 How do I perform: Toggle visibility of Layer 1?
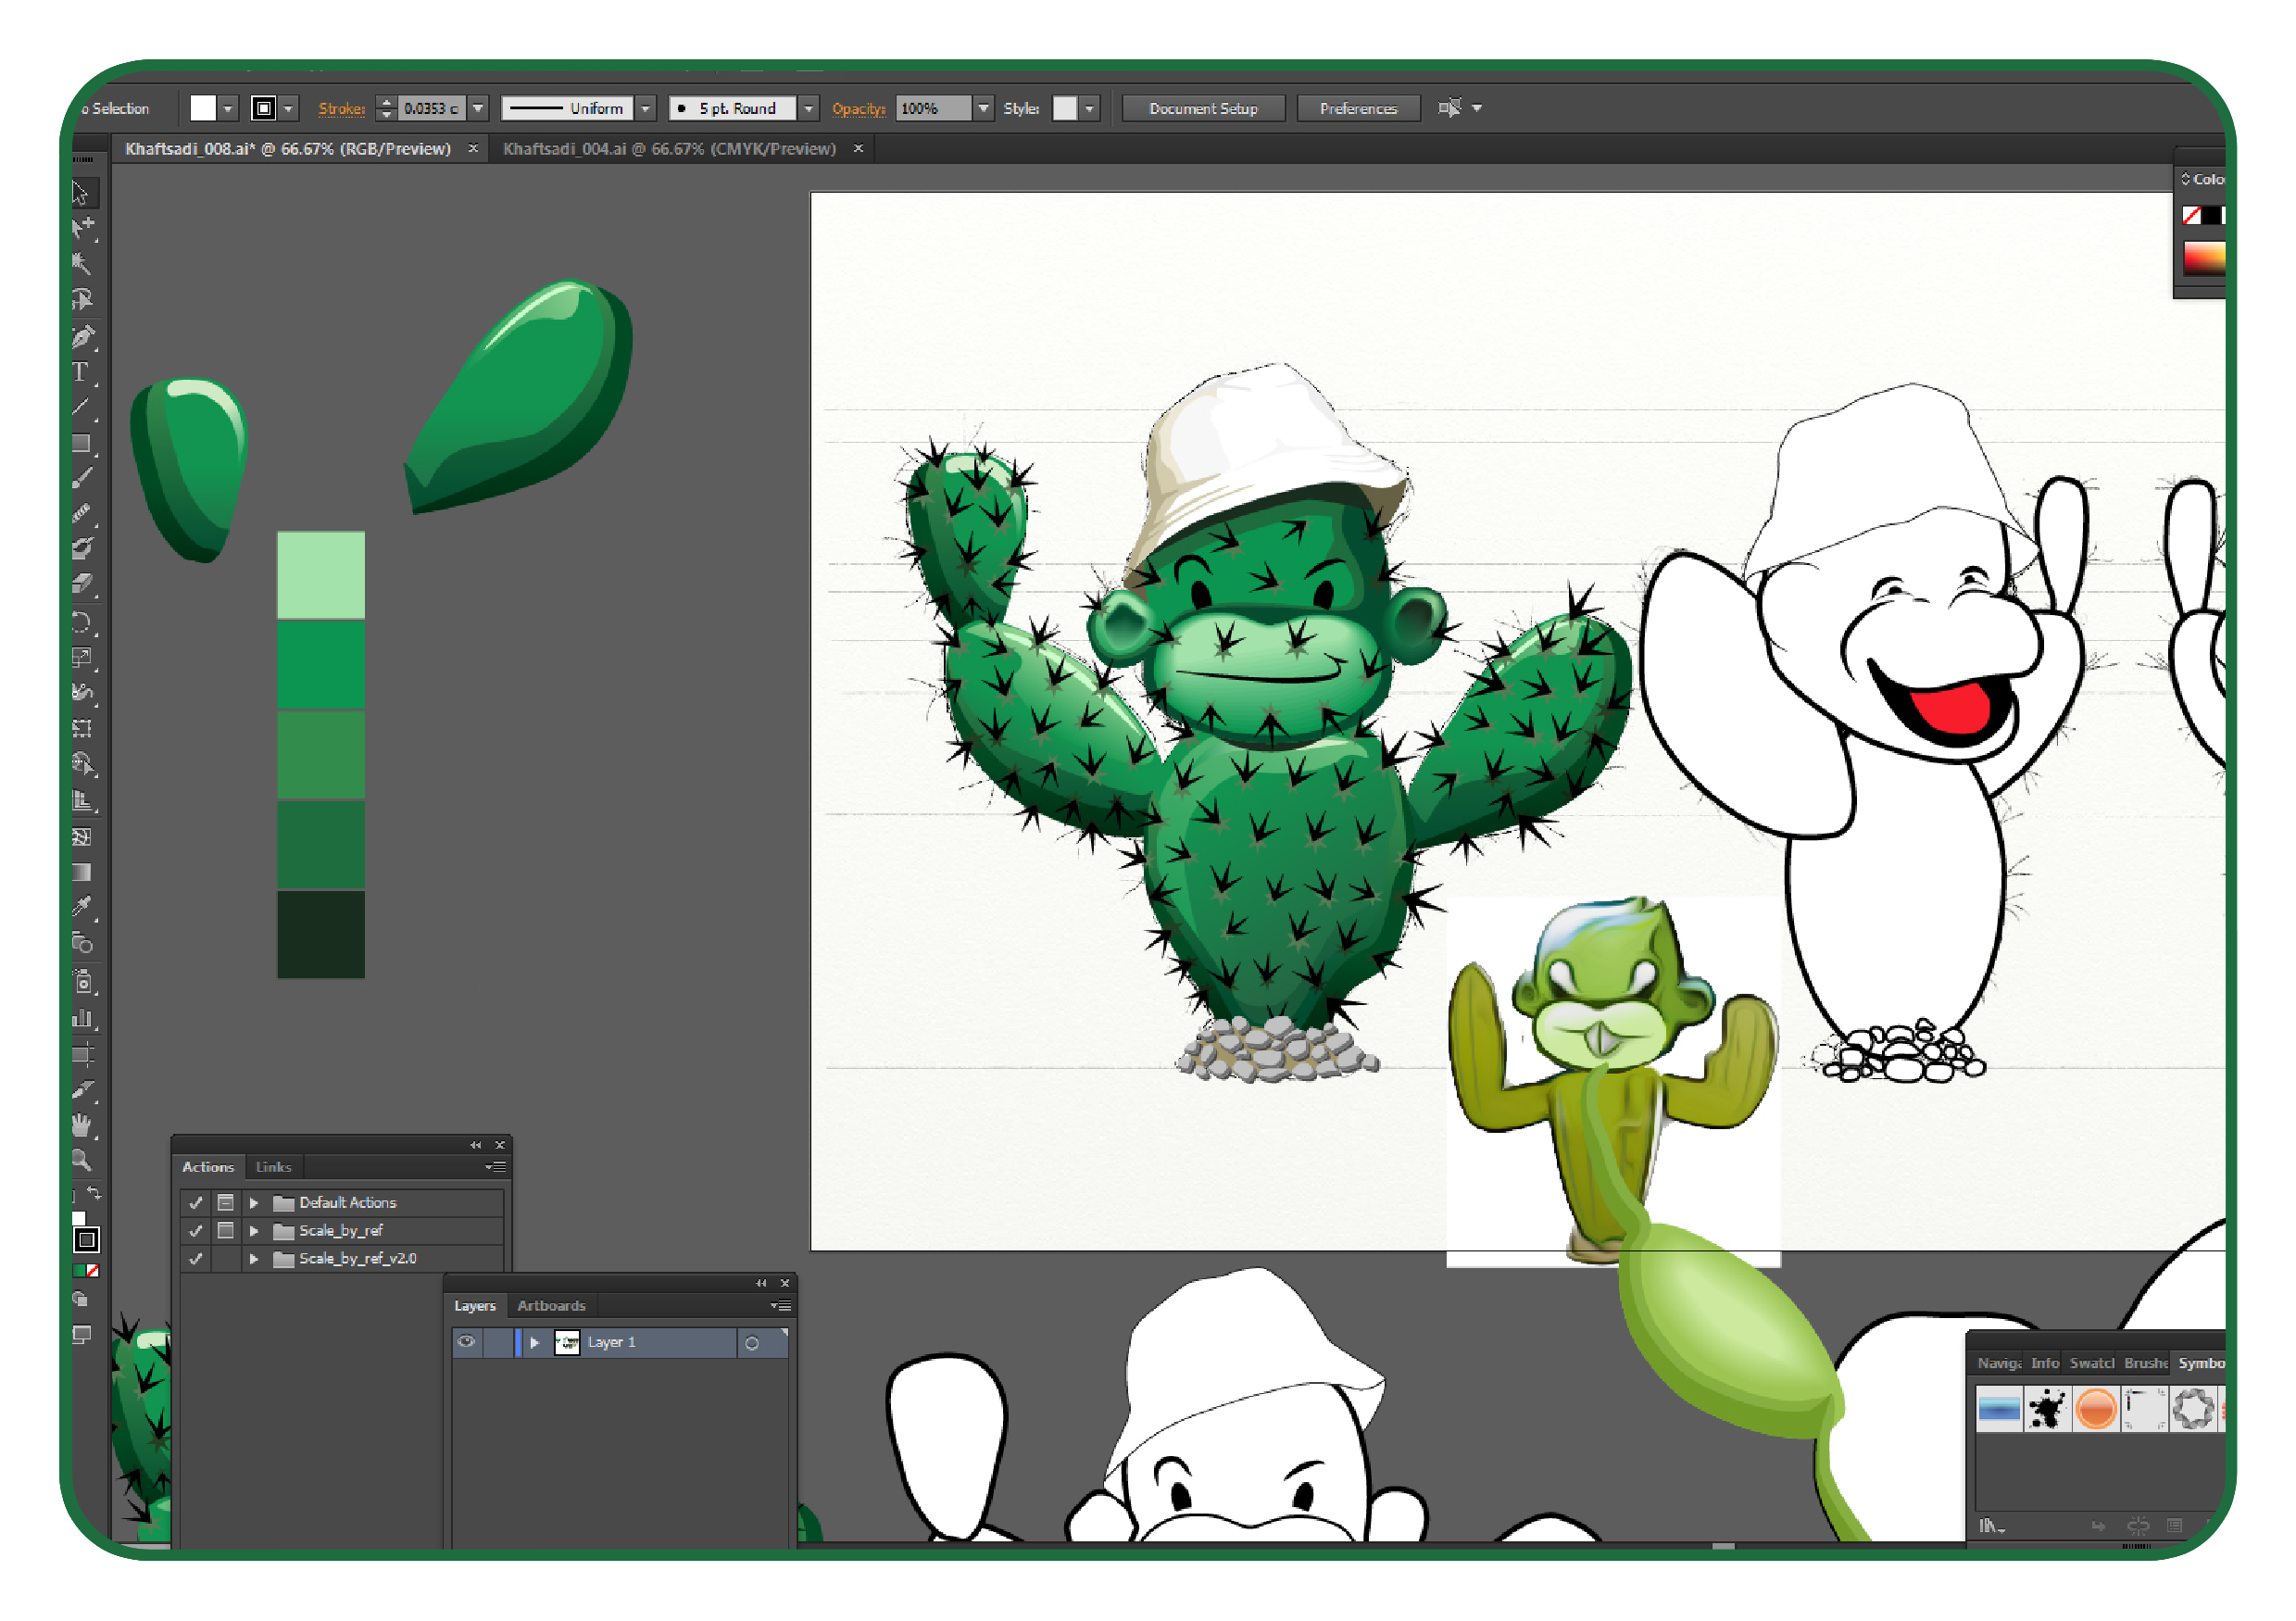pos(466,1342)
